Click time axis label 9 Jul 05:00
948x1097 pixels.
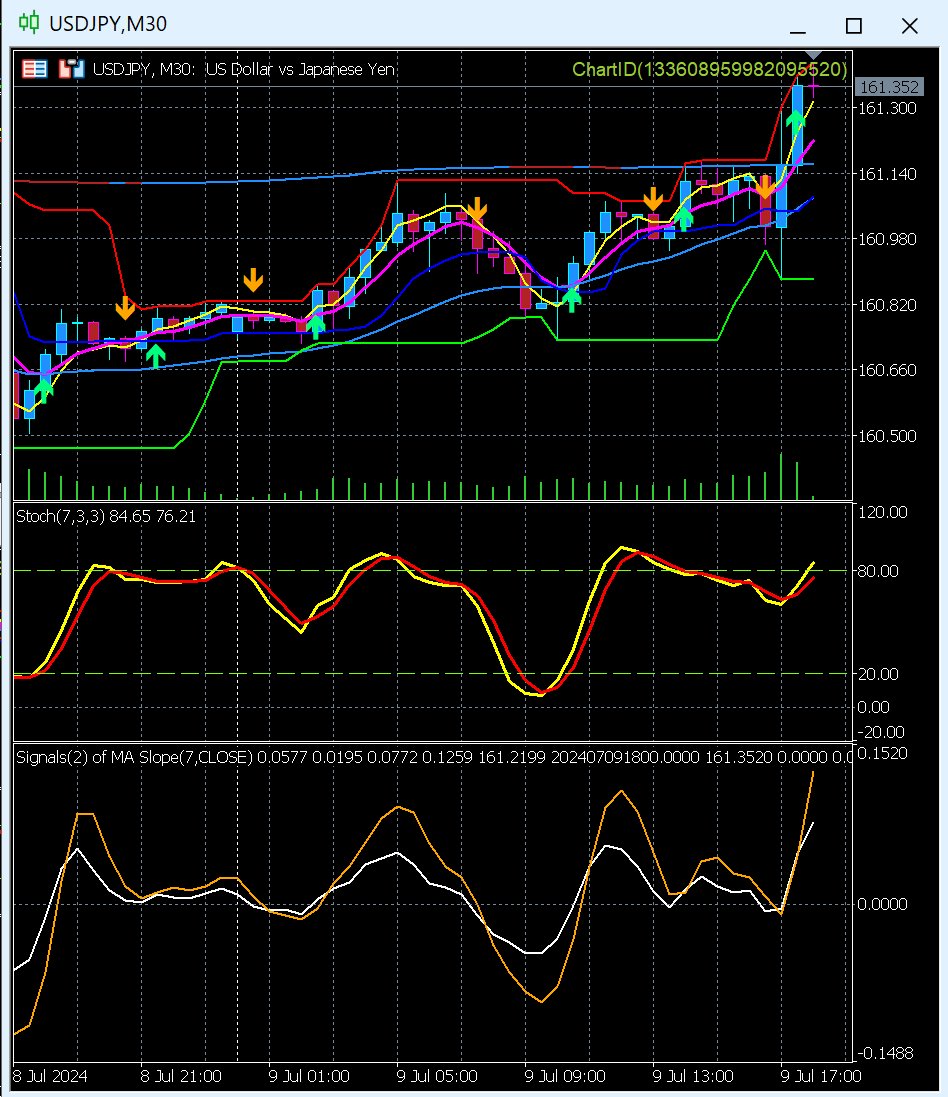[437, 1076]
